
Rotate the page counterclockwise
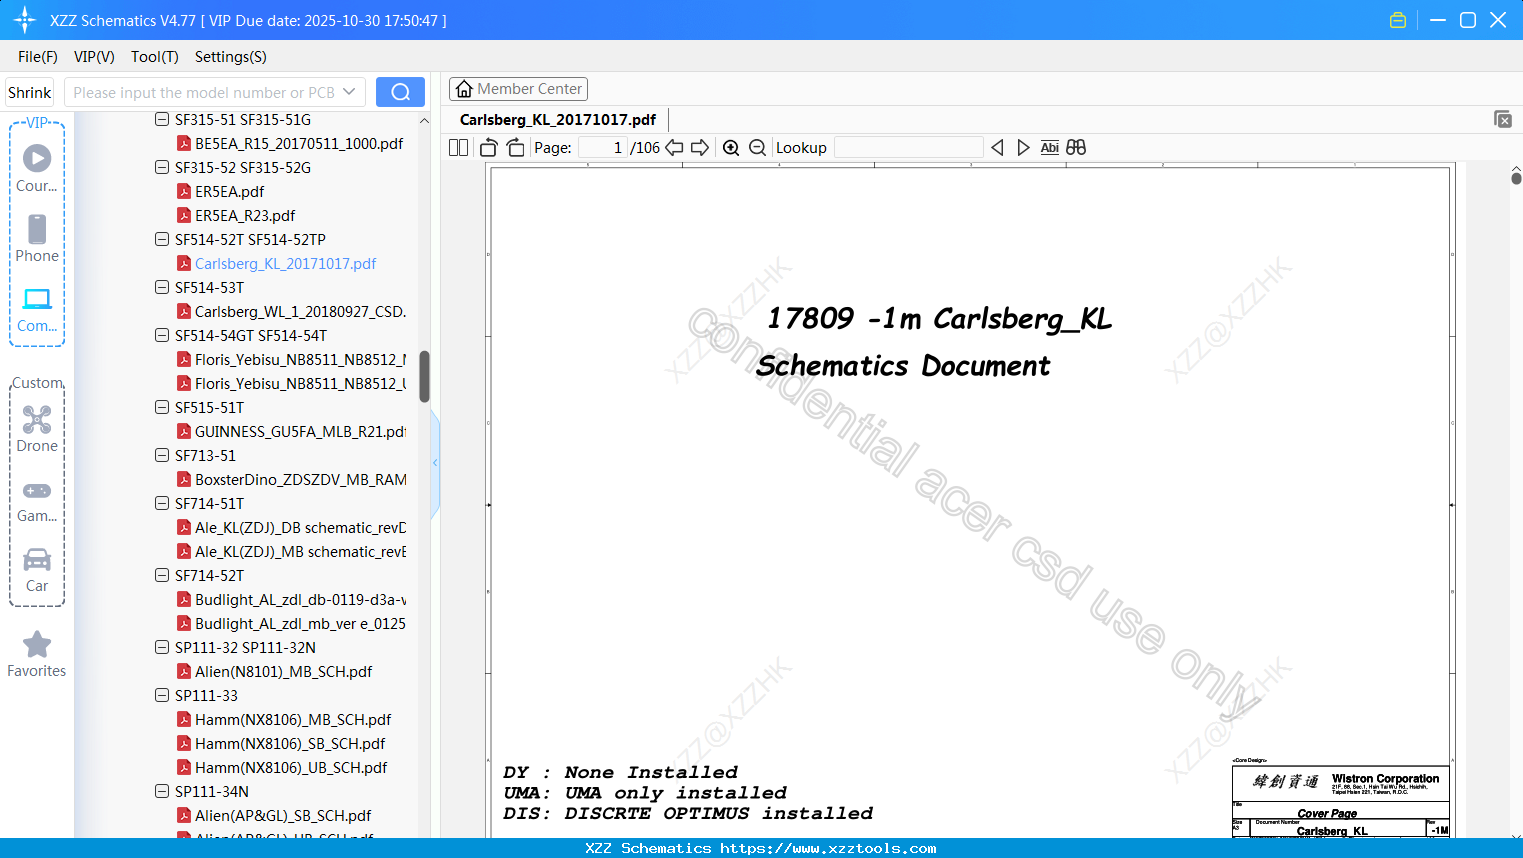(489, 148)
